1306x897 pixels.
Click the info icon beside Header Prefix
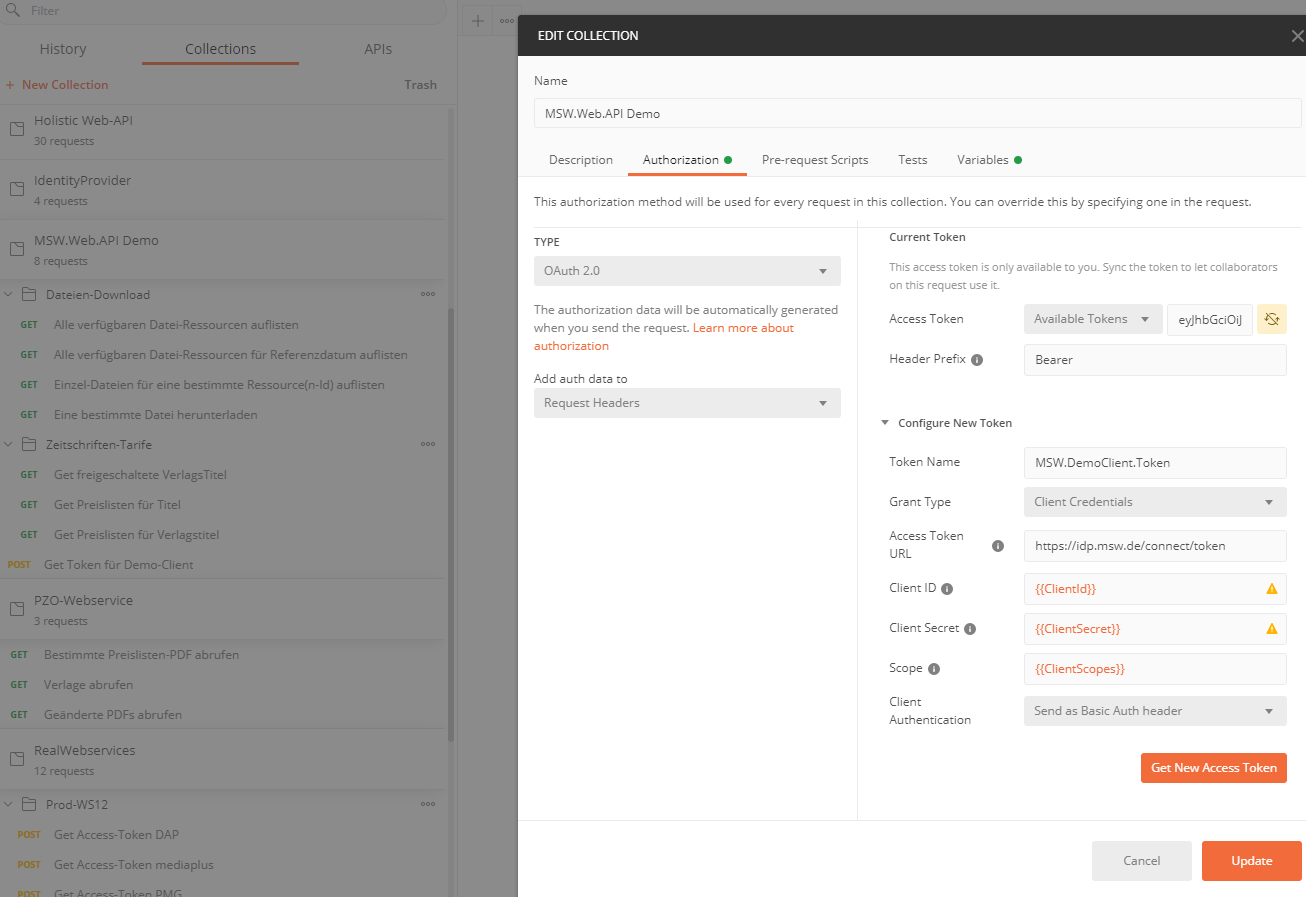[977, 360]
